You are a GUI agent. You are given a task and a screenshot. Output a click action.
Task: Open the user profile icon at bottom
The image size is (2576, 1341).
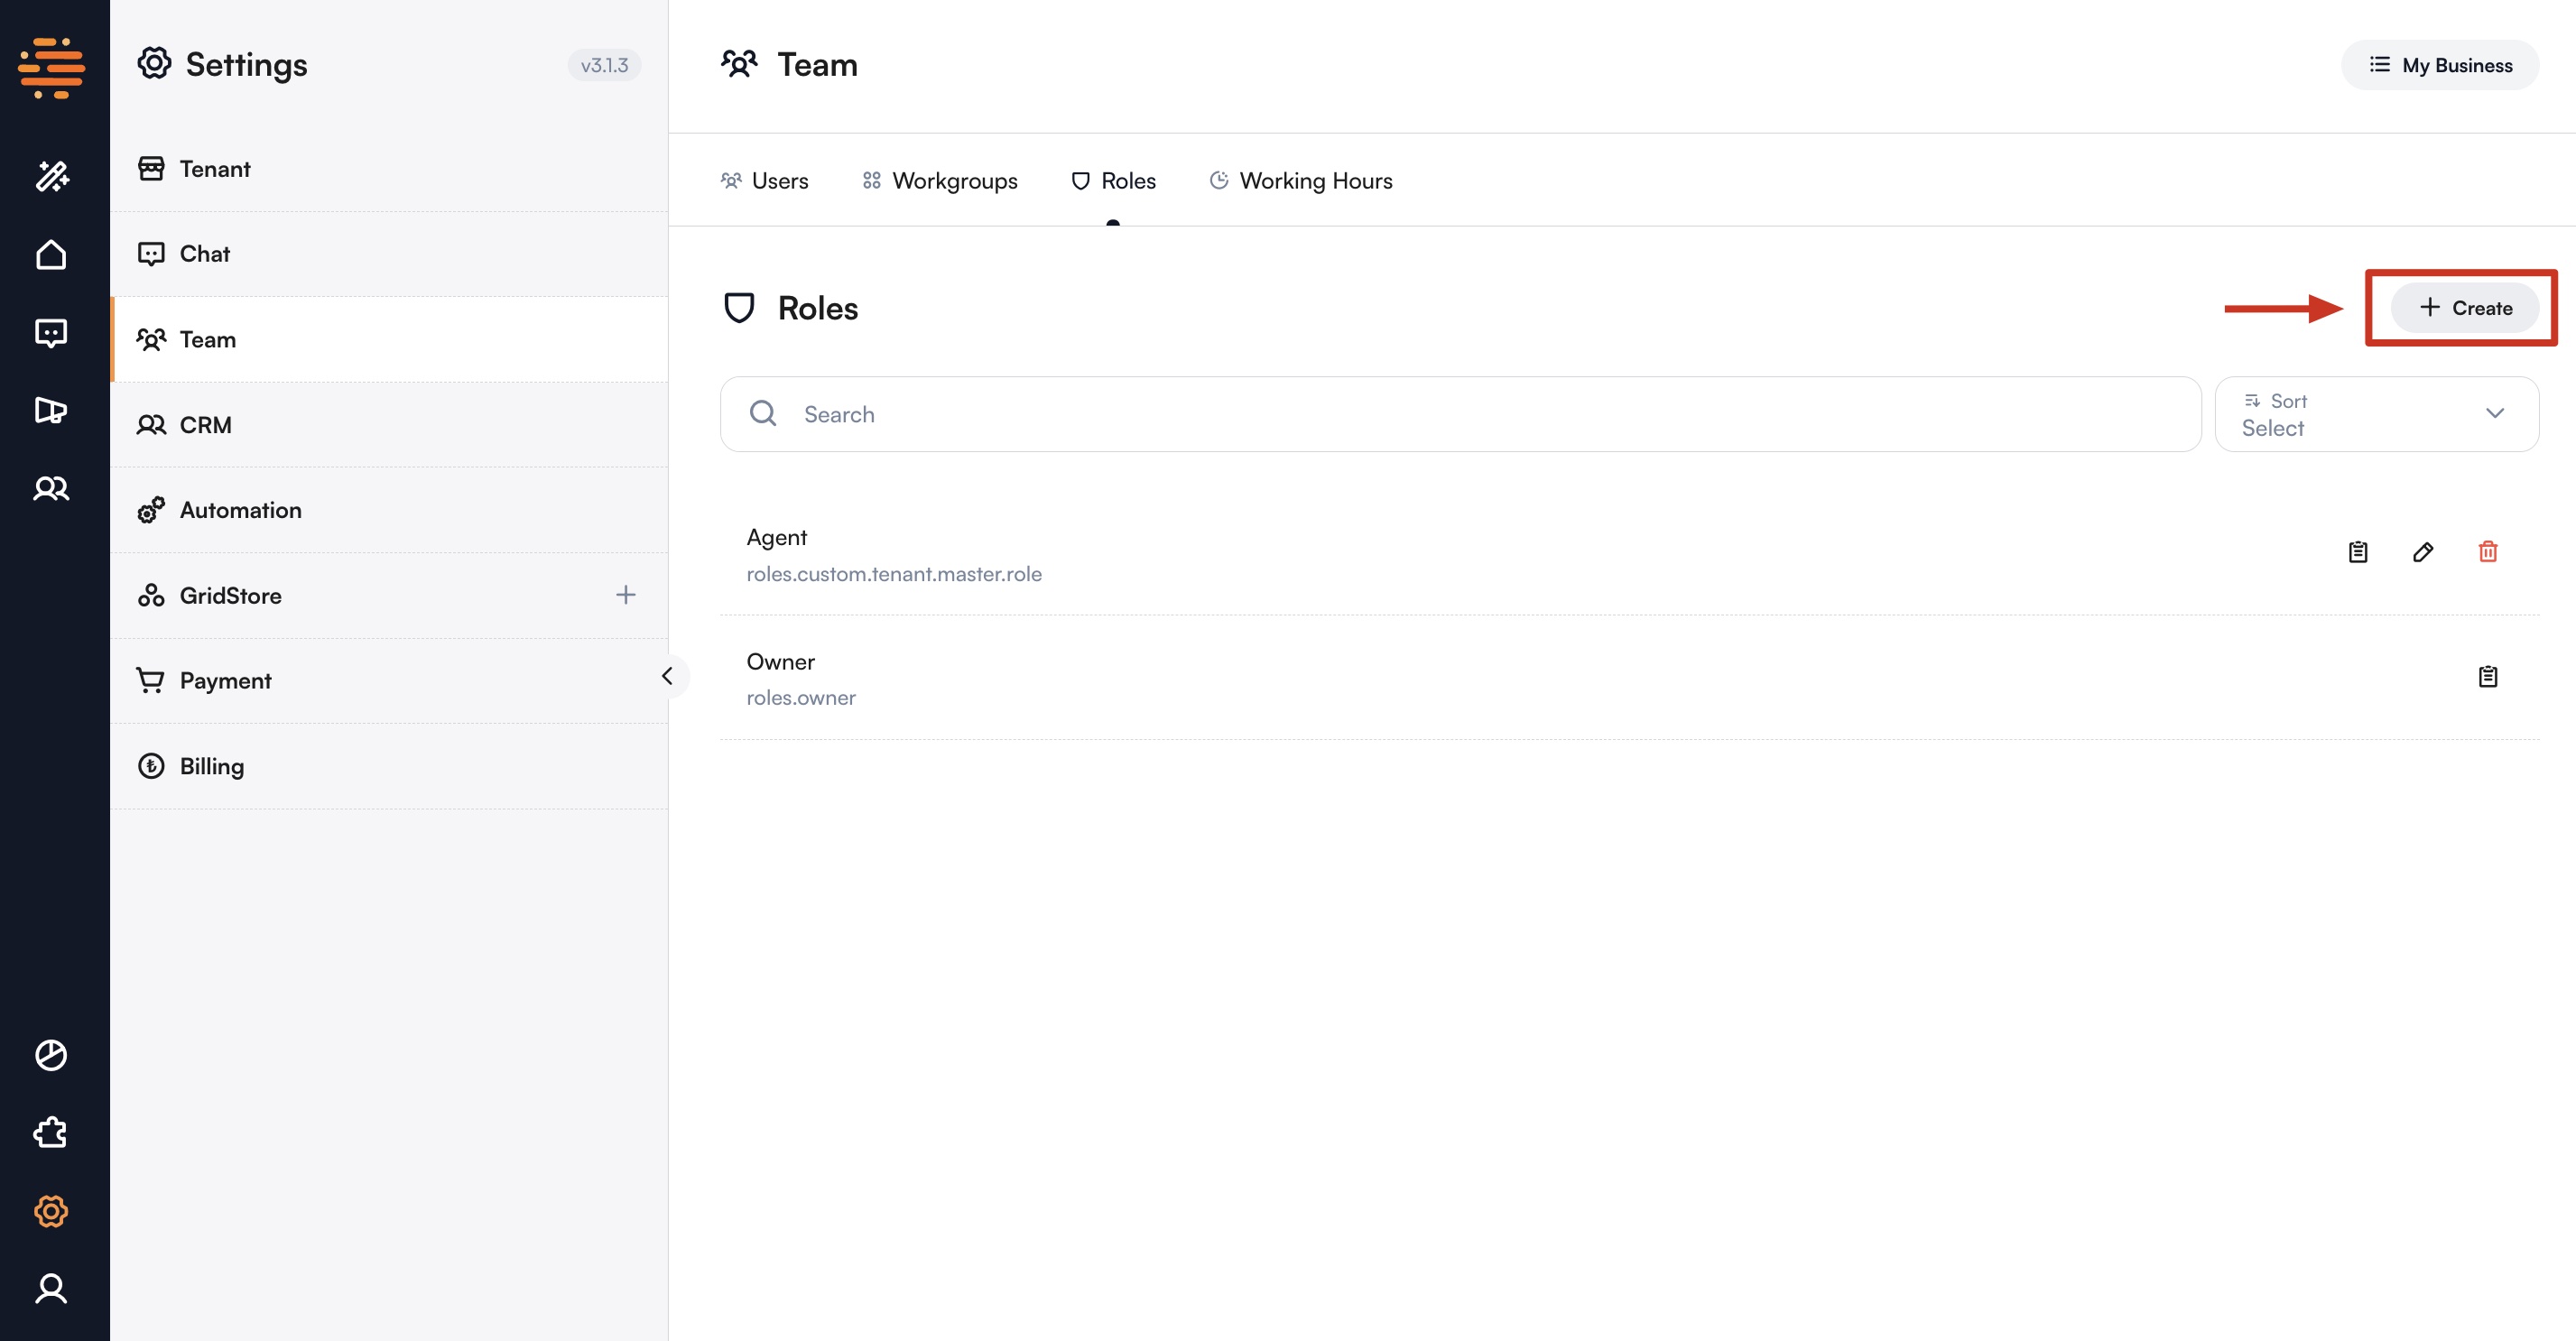[51, 1288]
